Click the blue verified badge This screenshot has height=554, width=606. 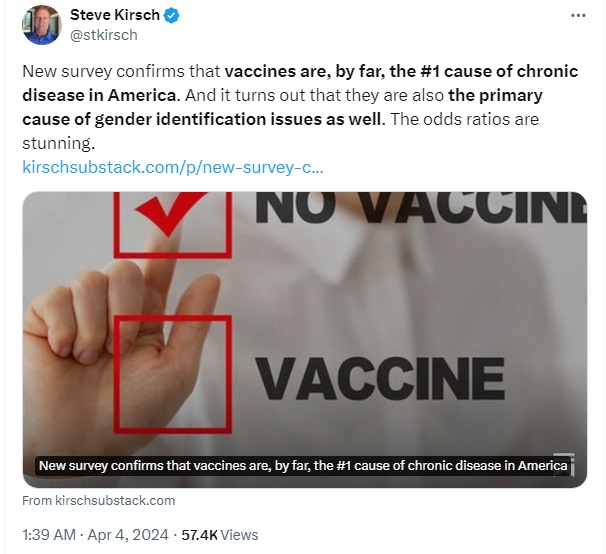coord(171,16)
